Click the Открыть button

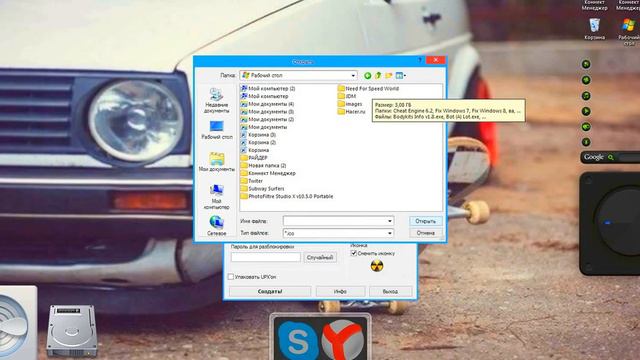[x=425, y=221]
